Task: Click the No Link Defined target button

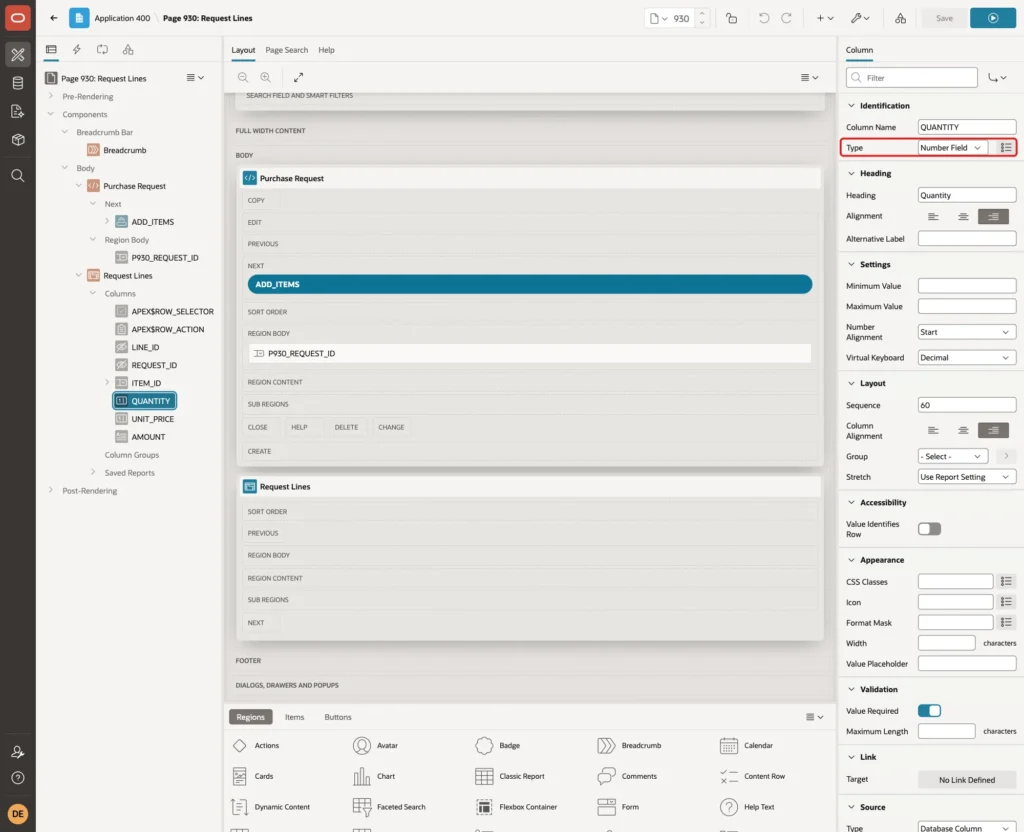Action: [967, 780]
